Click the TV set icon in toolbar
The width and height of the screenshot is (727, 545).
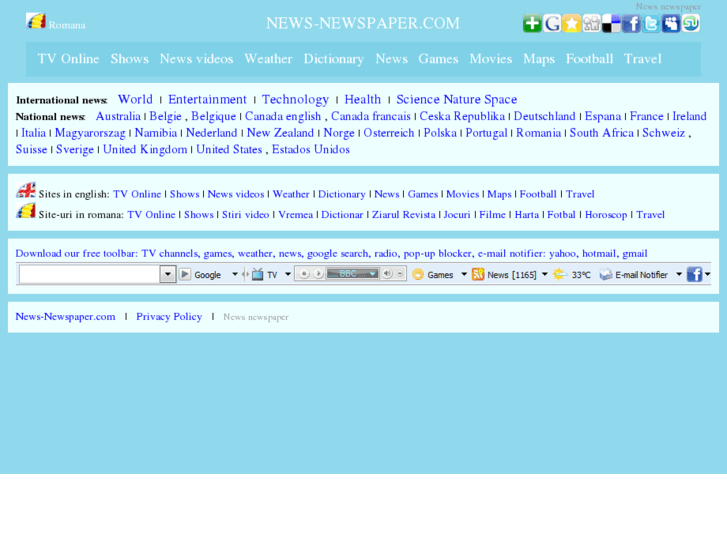[x=258, y=274]
